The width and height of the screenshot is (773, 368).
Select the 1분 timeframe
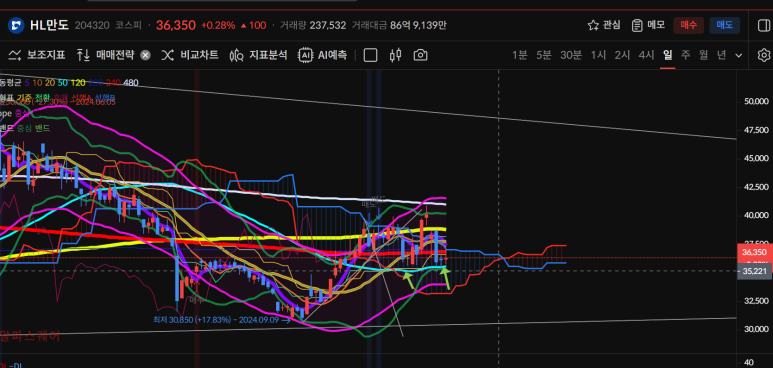click(x=520, y=55)
